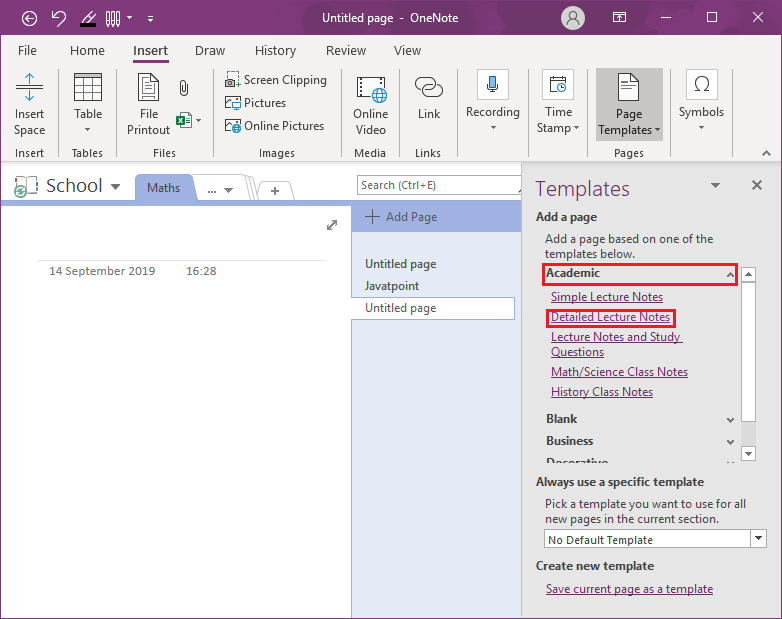Select the Maths section tab
The height and width of the screenshot is (619, 782).
(164, 188)
